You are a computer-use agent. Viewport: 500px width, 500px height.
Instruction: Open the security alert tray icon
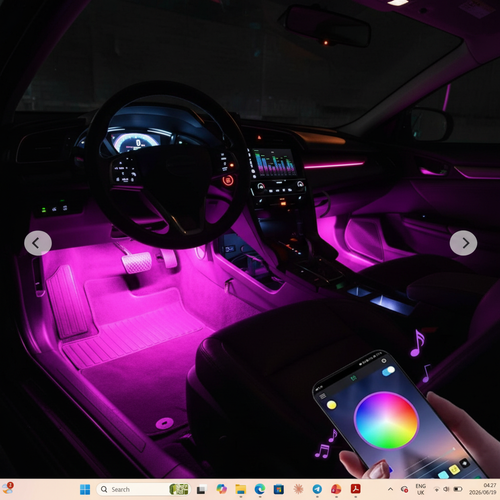pos(404,489)
